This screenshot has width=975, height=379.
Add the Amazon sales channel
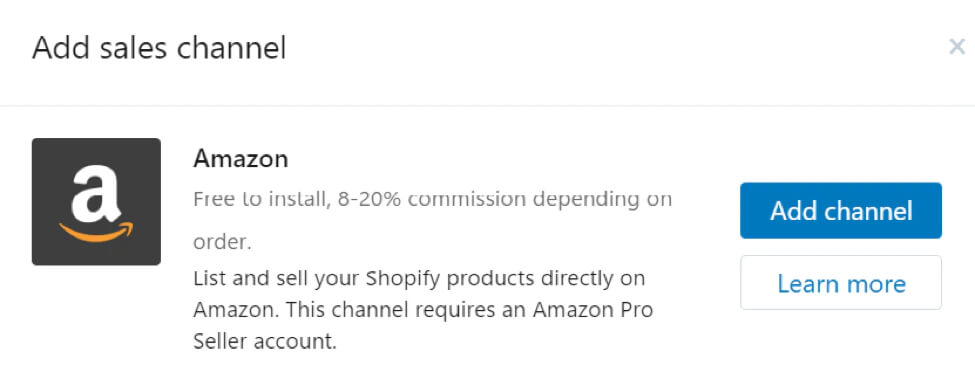click(841, 211)
